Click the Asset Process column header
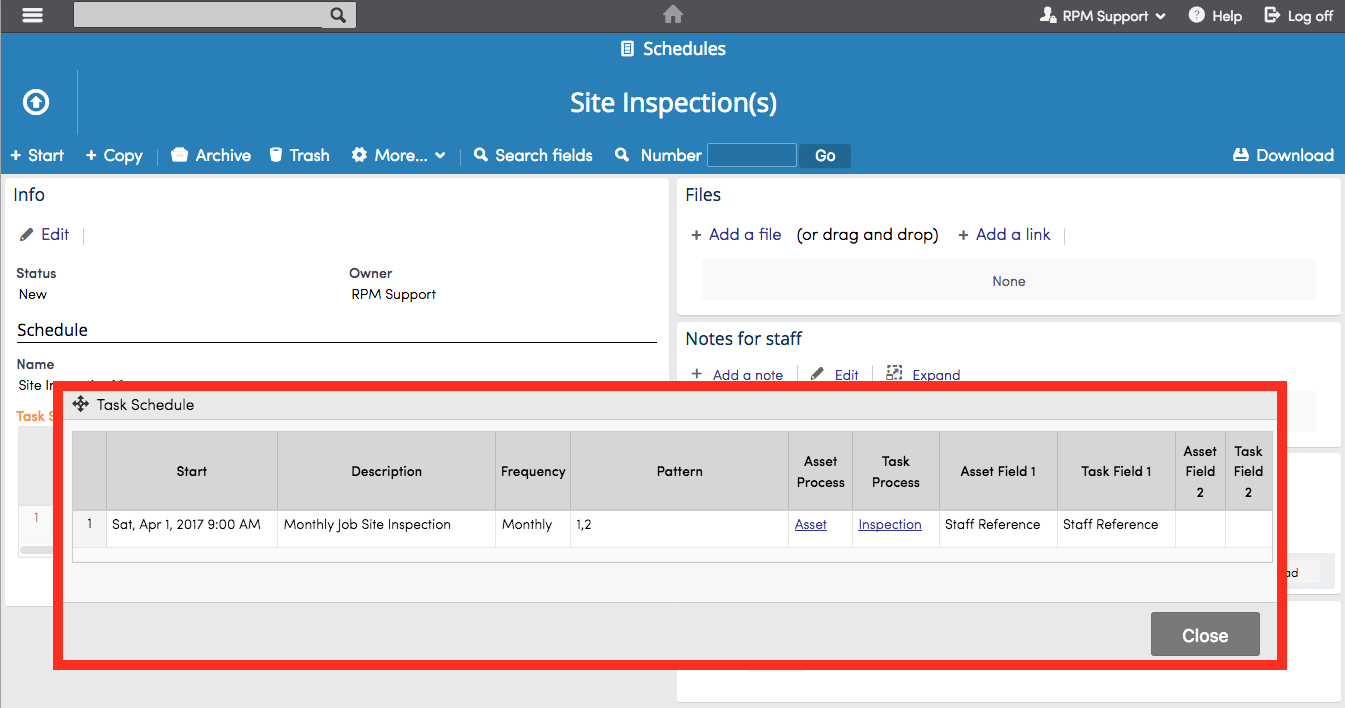1345x708 pixels. (x=821, y=471)
